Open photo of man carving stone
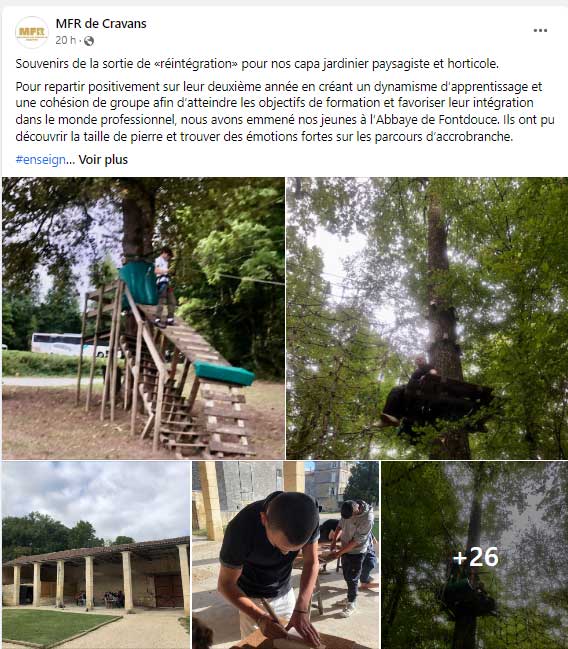568x649 pixels. coord(285,555)
